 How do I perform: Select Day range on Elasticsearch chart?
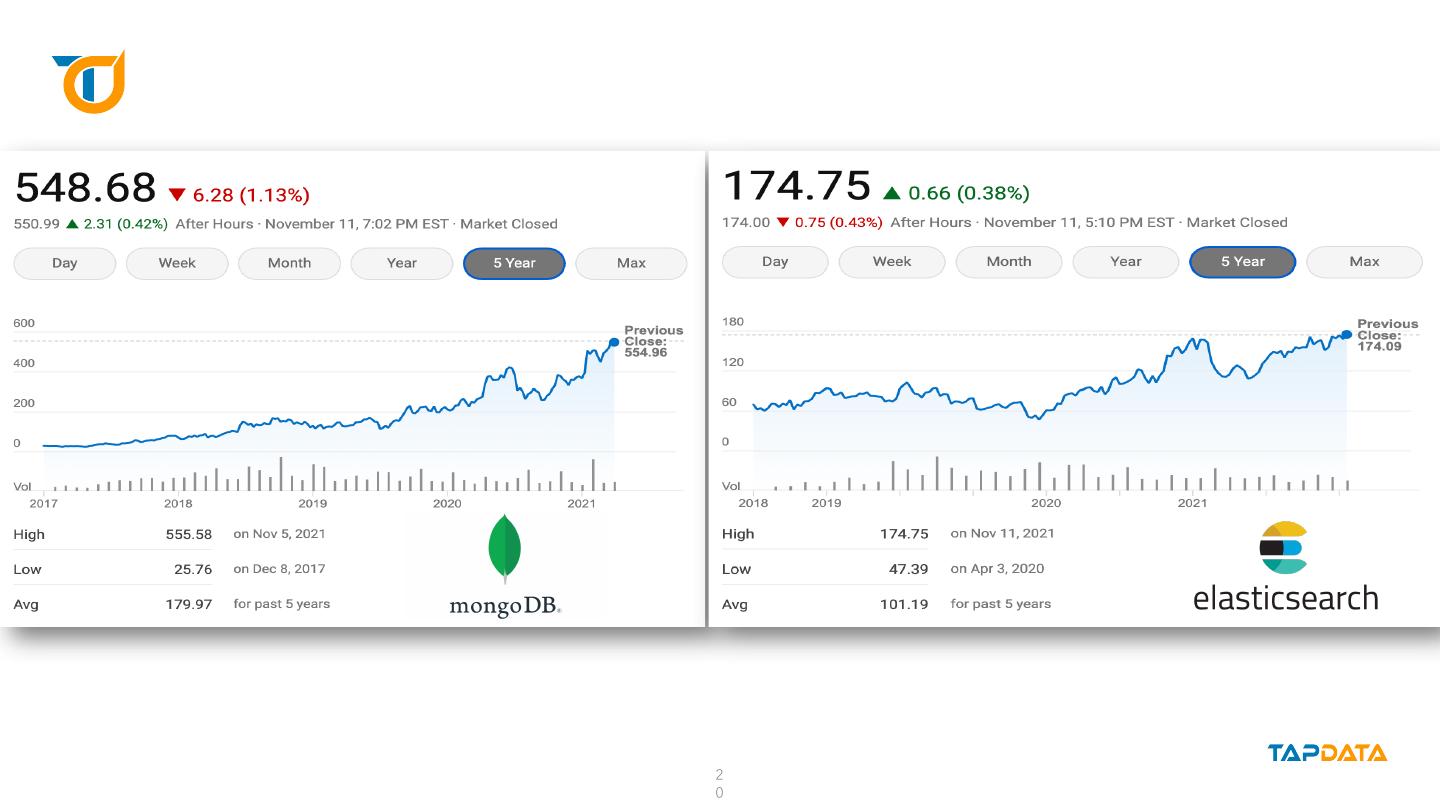(775, 262)
